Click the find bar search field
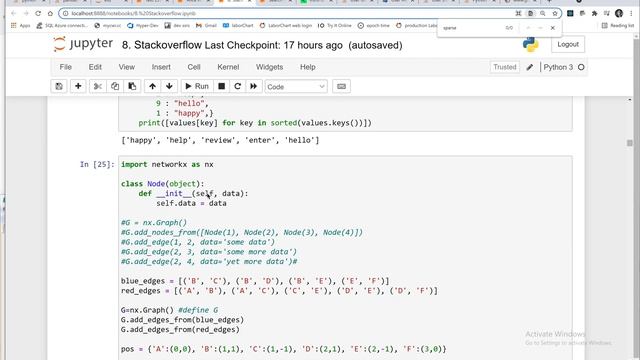The height and width of the screenshot is (360, 640). click(471, 28)
